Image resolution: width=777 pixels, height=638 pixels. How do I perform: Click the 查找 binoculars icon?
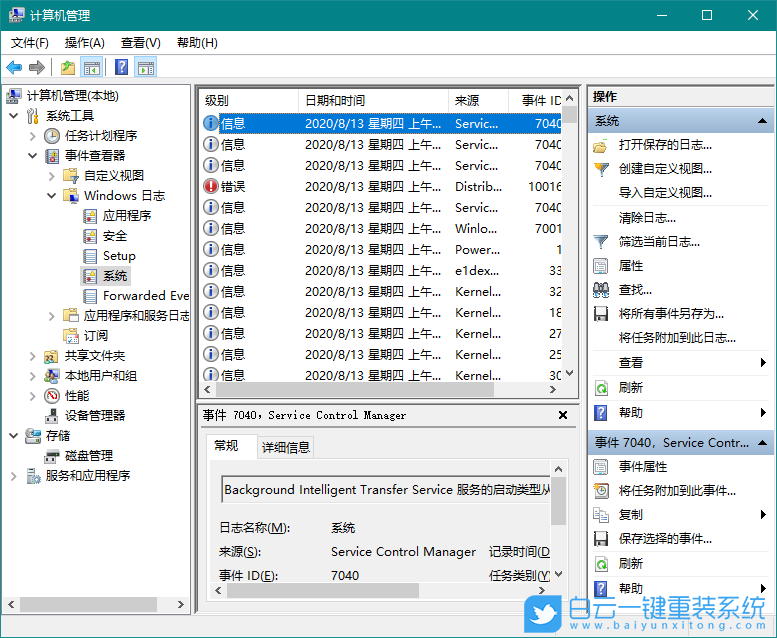click(x=601, y=290)
